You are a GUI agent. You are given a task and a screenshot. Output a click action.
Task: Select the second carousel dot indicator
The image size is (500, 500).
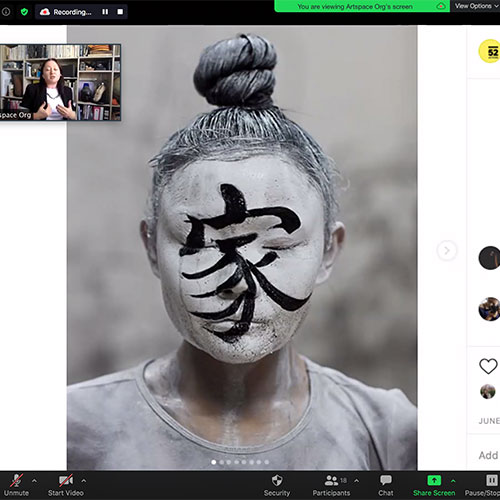pyautogui.click(x=221, y=462)
